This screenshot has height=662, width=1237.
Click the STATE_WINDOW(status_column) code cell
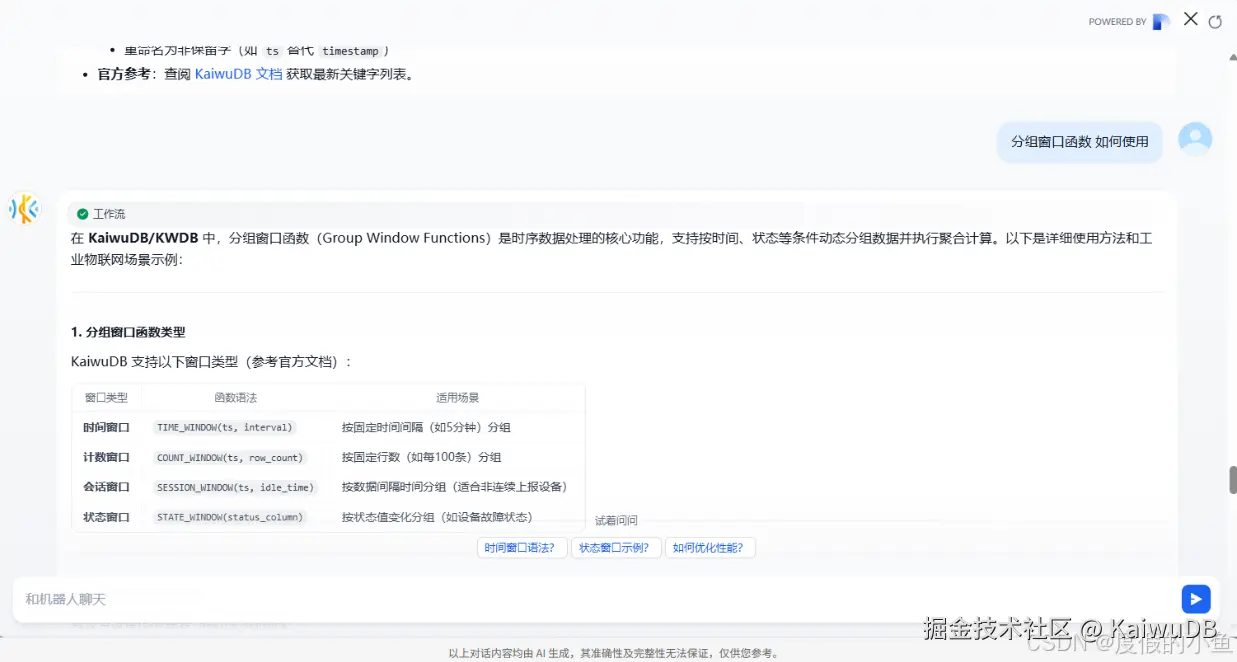[229, 517]
